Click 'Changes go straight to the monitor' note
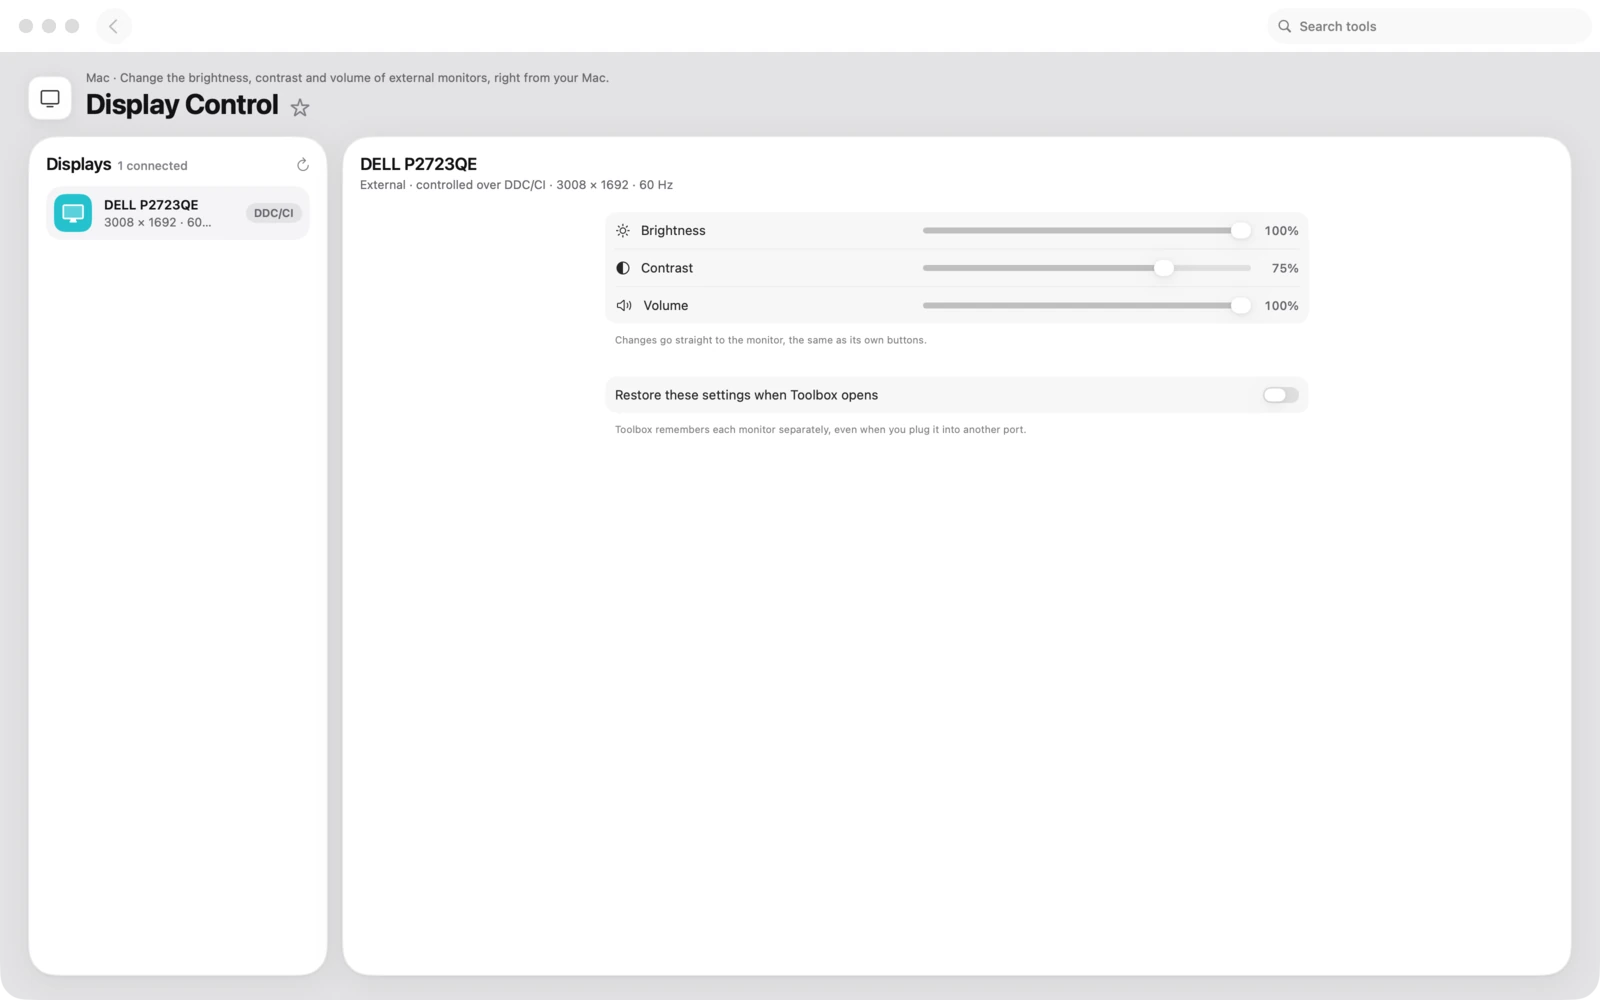The image size is (1600, 1000). coord(770,340)
